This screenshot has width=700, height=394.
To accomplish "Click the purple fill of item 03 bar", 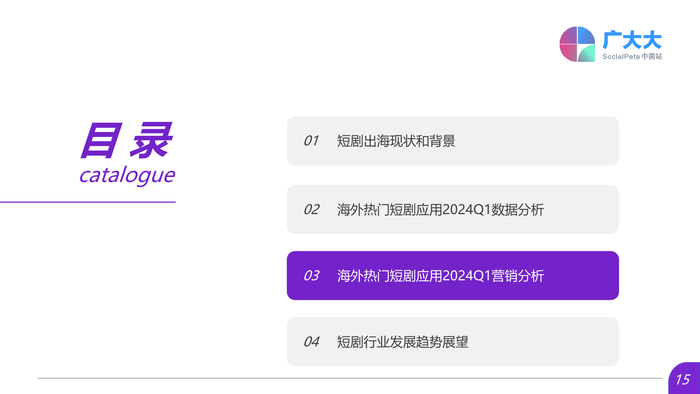I will pyautogui.click(x=580, y=275).
